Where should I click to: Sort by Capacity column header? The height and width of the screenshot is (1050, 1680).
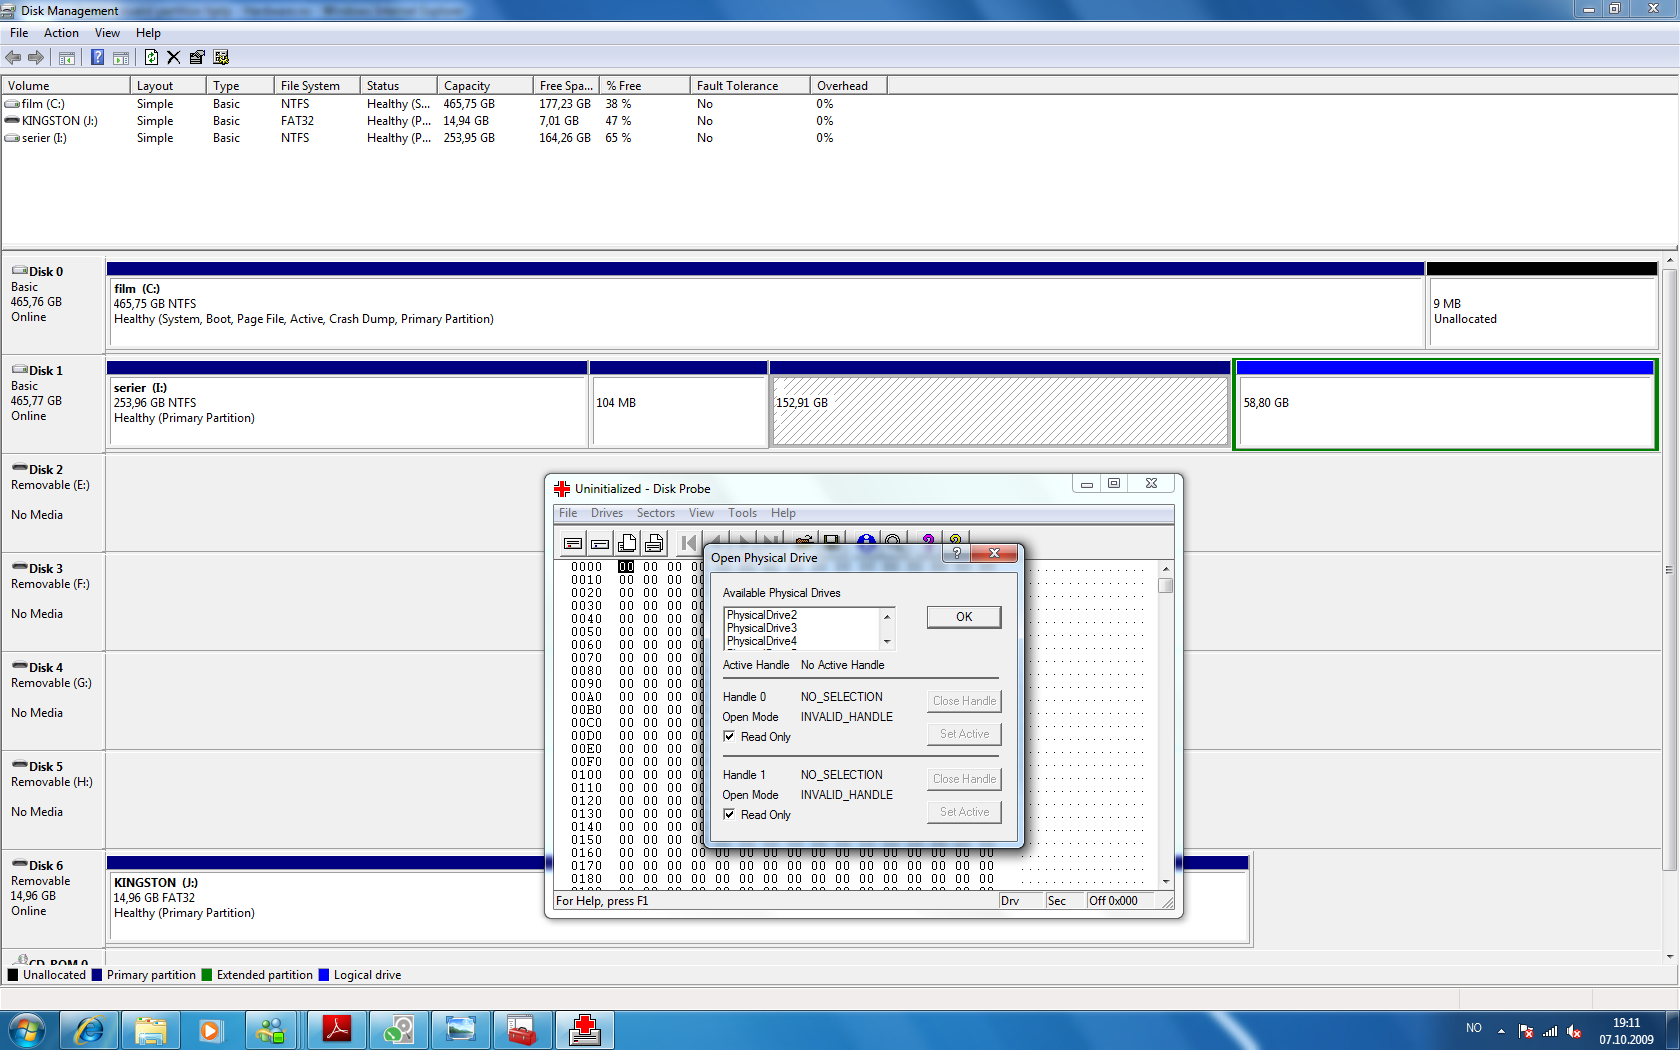[x=485, y=86]
